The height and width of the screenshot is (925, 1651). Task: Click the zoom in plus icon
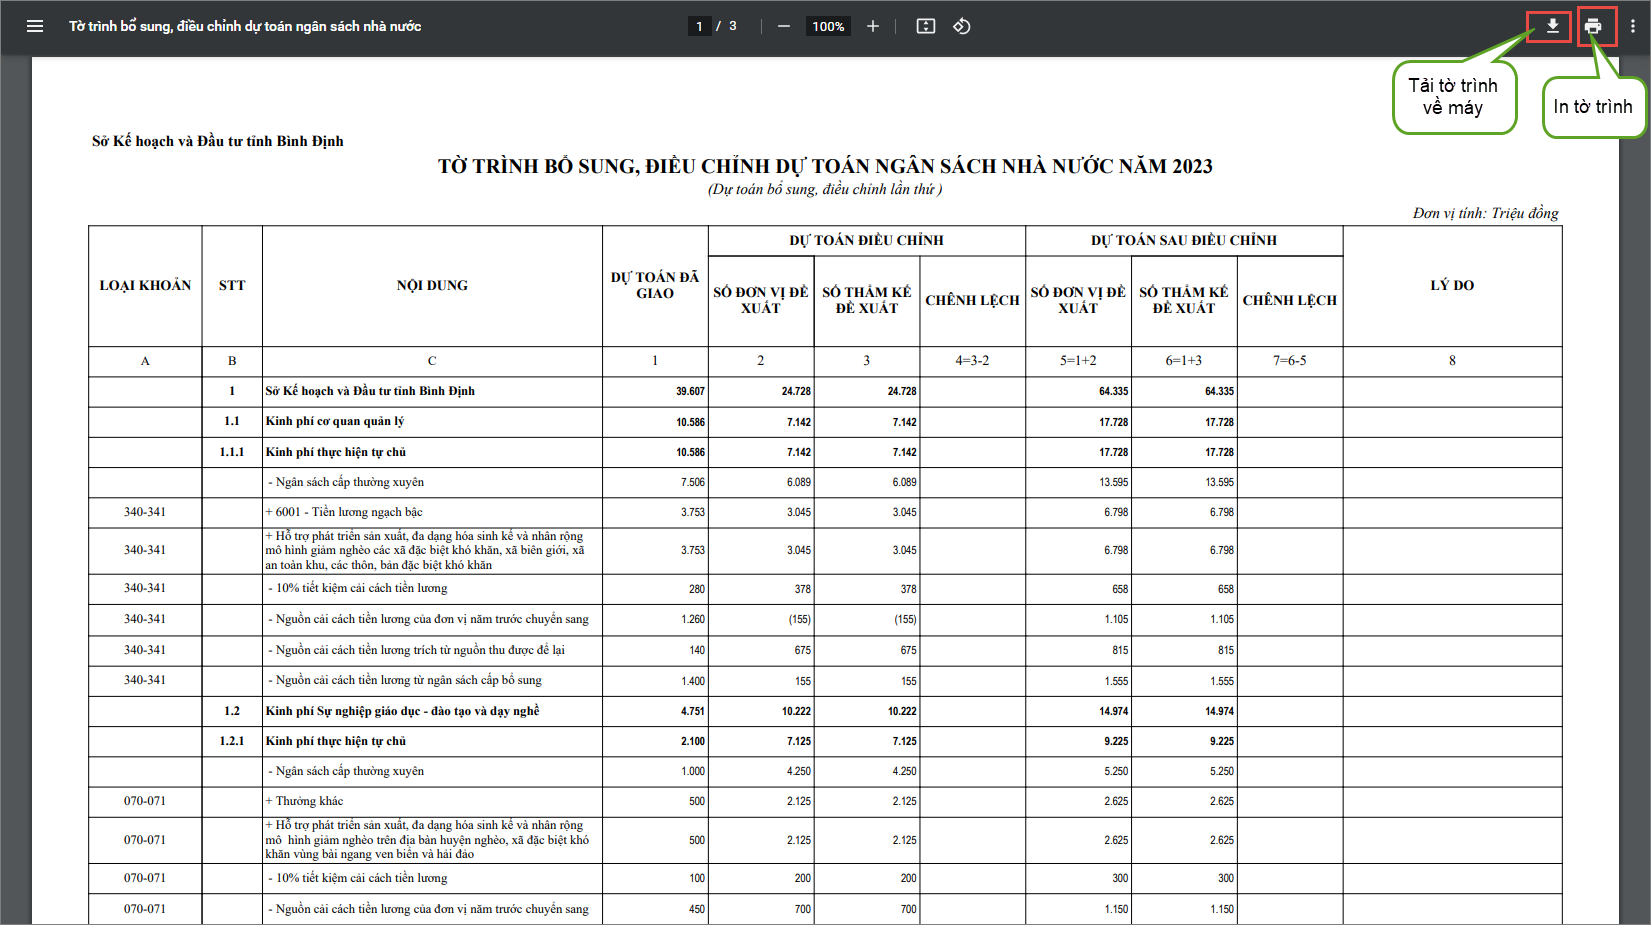pos(873,26)
